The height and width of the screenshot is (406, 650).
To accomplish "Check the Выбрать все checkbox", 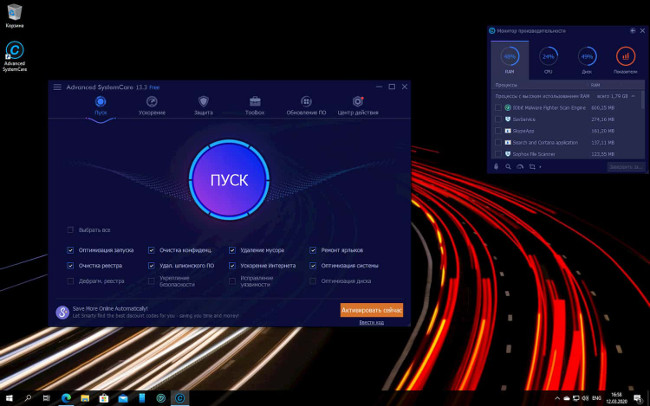I will pos(70,229).
